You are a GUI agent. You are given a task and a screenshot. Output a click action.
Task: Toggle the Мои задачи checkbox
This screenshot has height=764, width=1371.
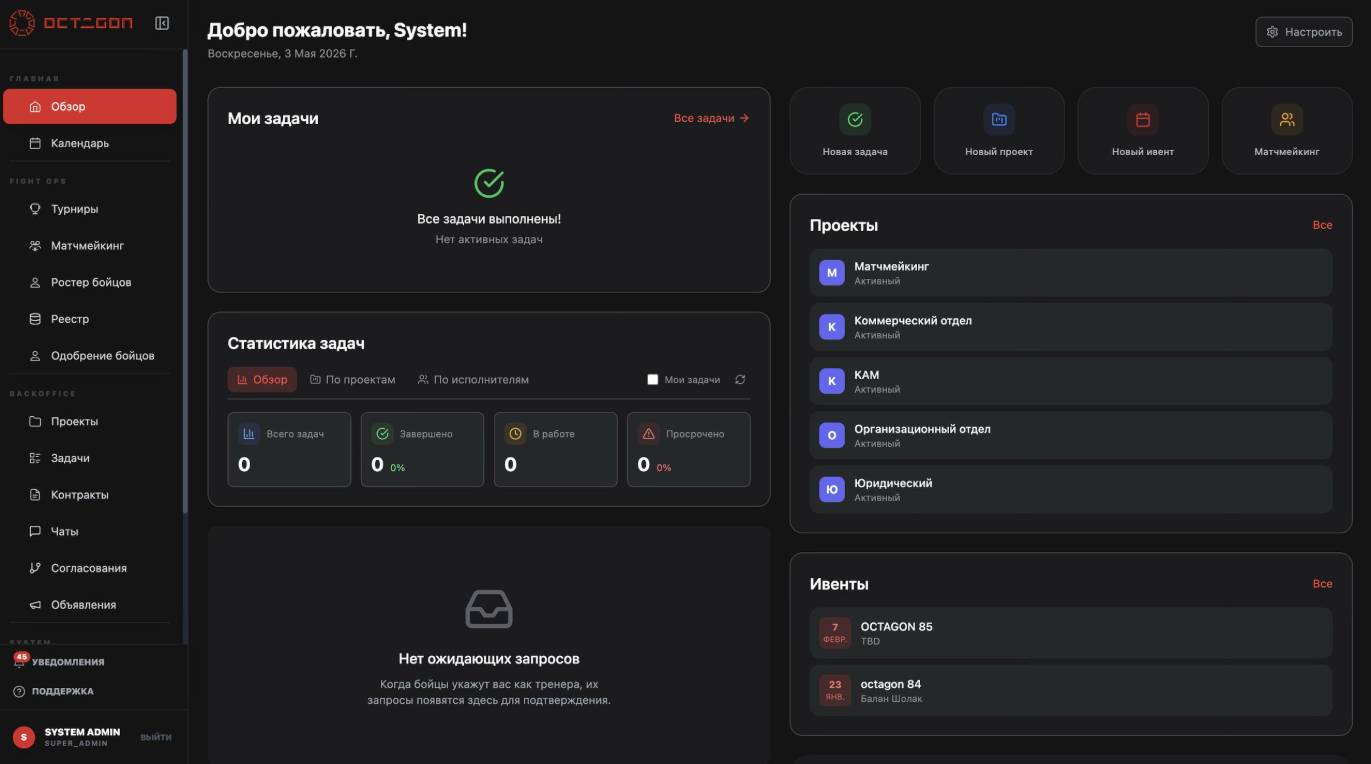pos(653,380)
